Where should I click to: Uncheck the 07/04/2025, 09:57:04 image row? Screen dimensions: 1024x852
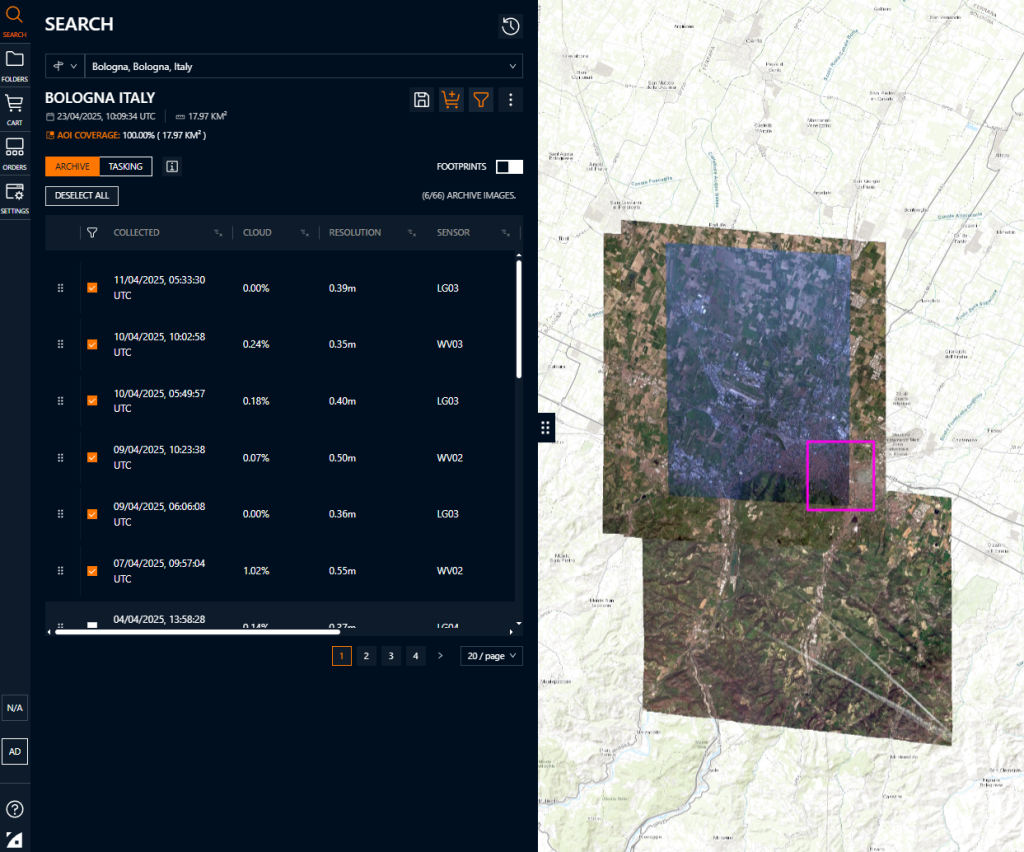coord(92,571)
